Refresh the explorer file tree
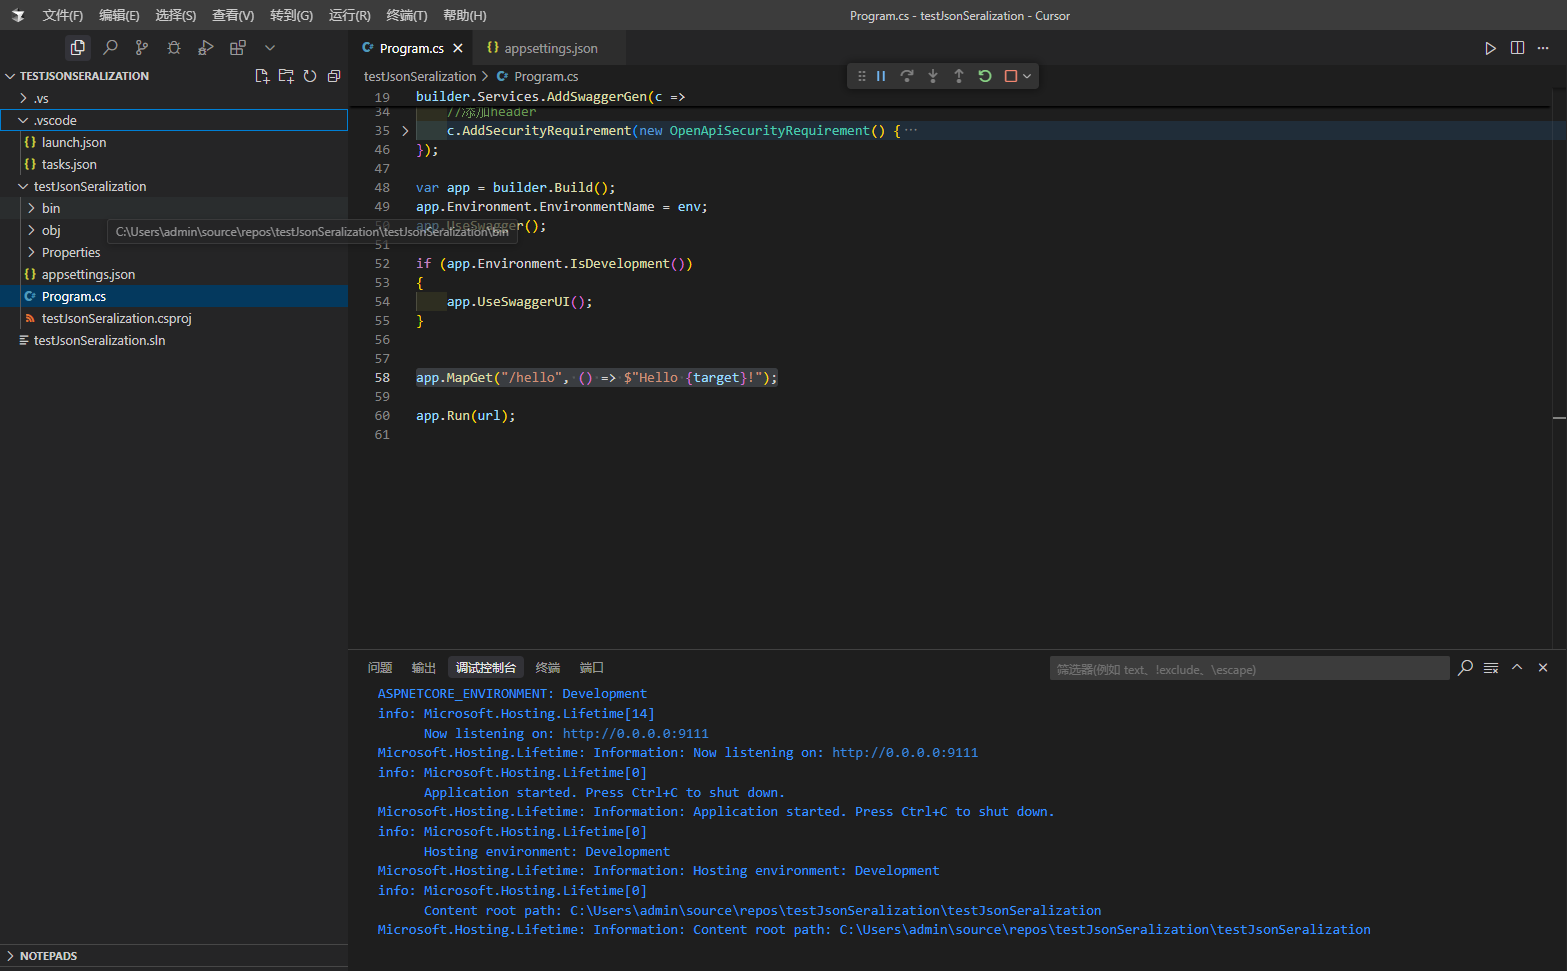The width and height of the screenshot is (1567, 971). coord(310,76)
